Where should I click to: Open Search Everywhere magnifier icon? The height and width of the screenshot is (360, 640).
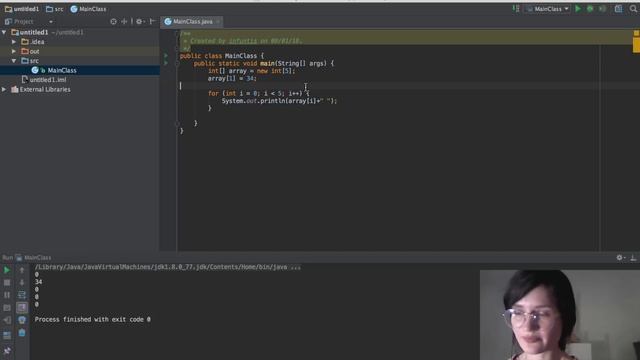click(633, 9)
